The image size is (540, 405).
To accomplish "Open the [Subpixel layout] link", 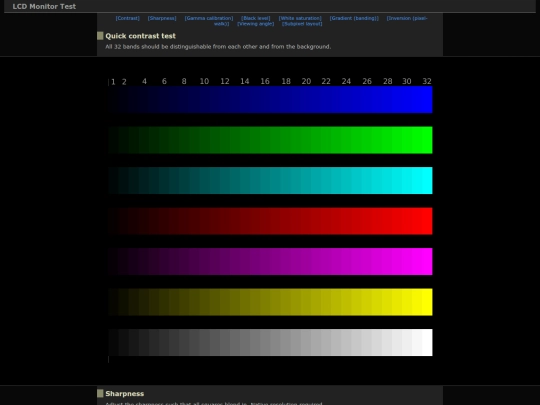I will click(302, 24).
